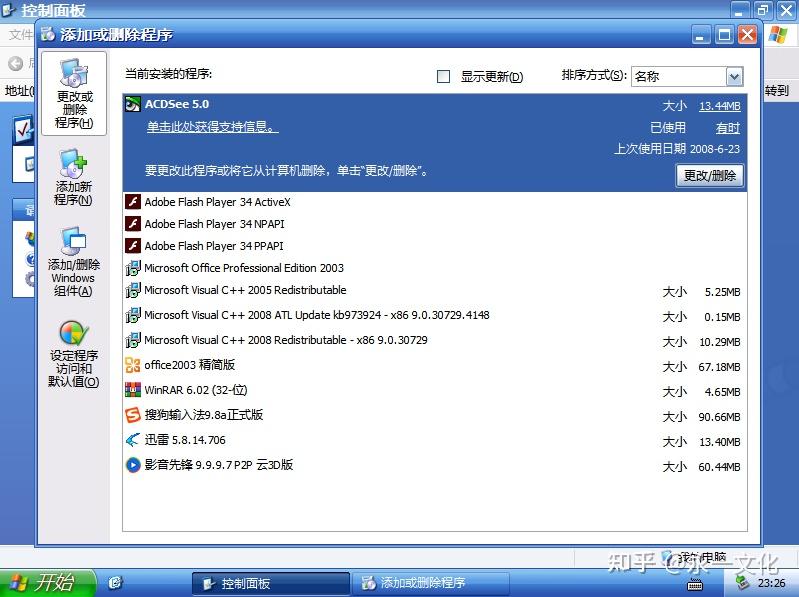Image resolution: width=799 pixels, height=597 pixels.
Task: Open Add/Remove Windows Components sidebar icon
Action: pos(73,241)
